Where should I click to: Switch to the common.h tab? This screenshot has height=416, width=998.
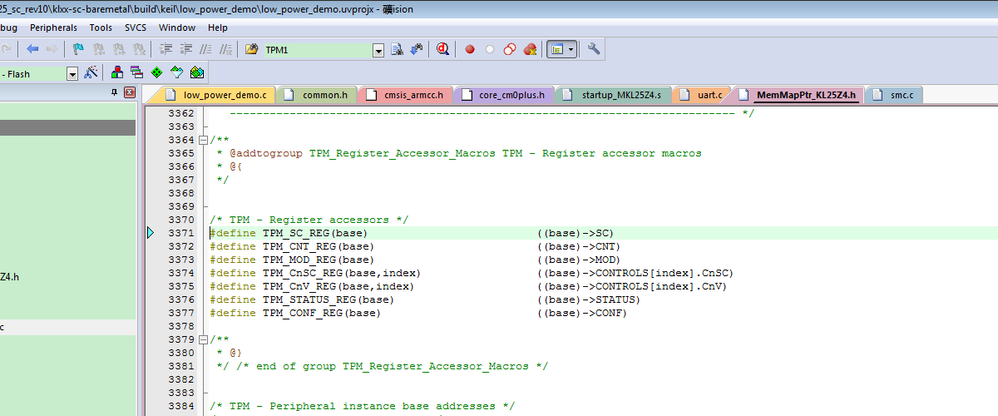pyautogui.click(x=318, y=95)
